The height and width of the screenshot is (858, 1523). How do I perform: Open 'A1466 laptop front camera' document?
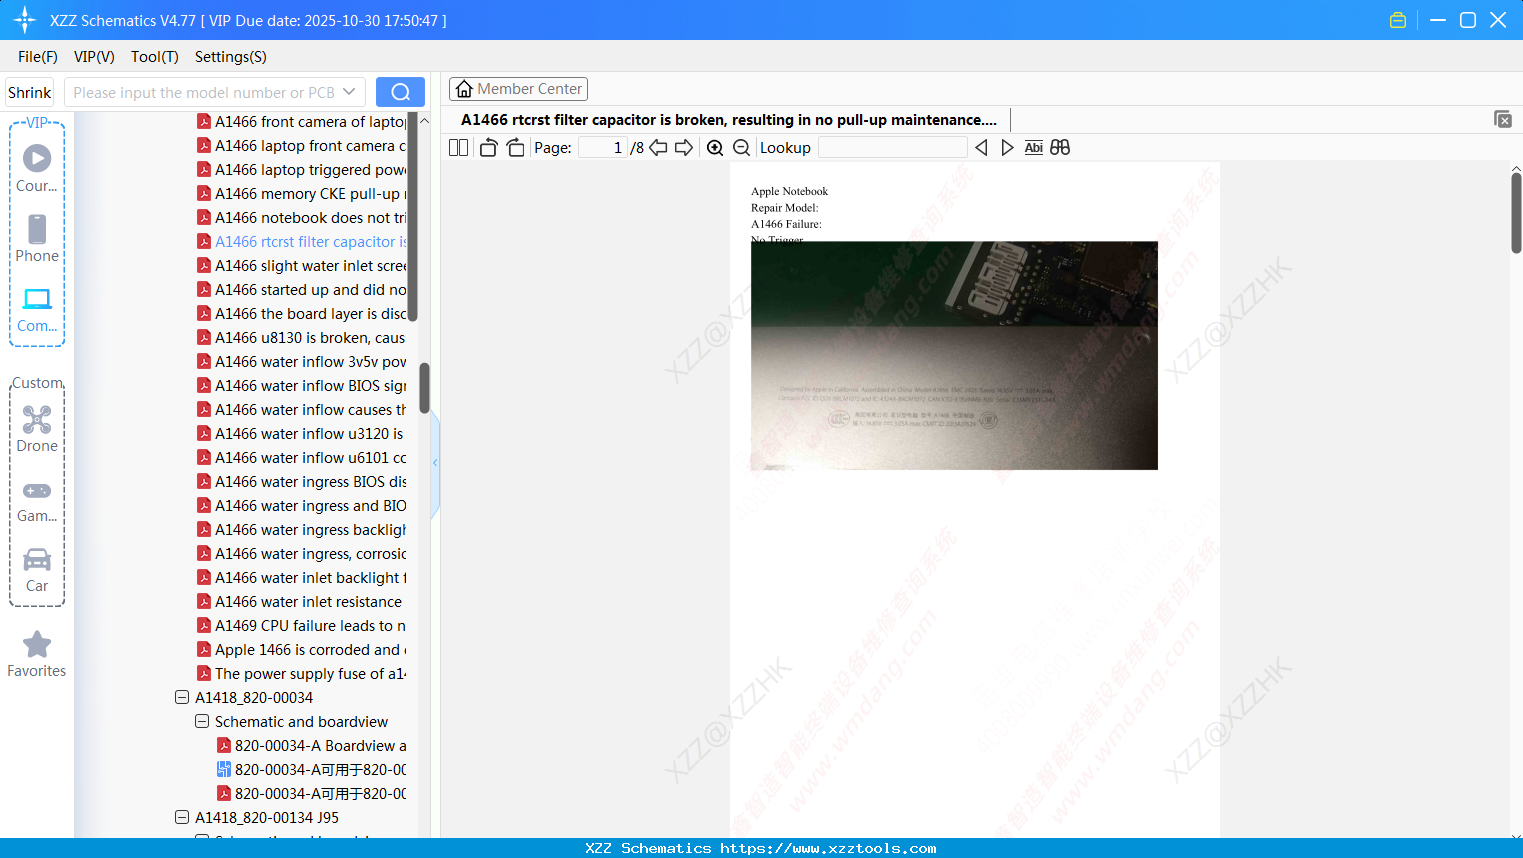pos(302,145)
